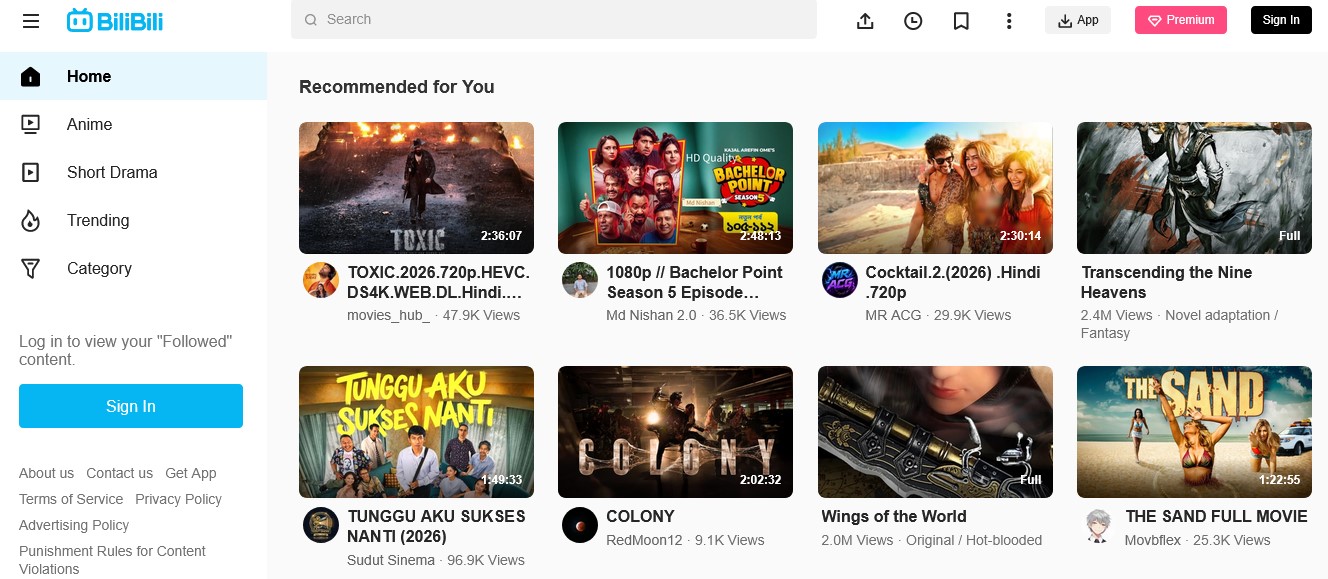Open the Terms of Service link
Viewport: 1328px width, 579px height.
point(71,499)
